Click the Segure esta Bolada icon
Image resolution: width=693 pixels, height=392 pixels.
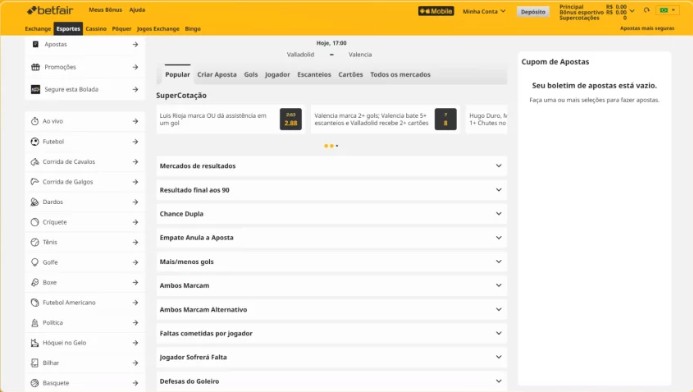click(35, 89)
